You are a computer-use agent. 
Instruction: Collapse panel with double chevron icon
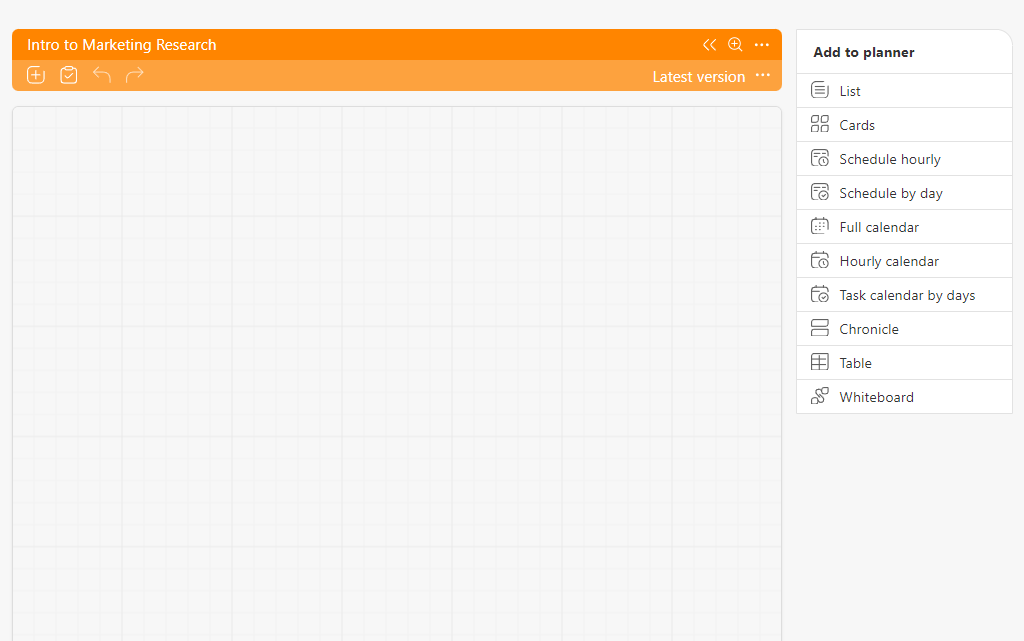tap(709, 44)
